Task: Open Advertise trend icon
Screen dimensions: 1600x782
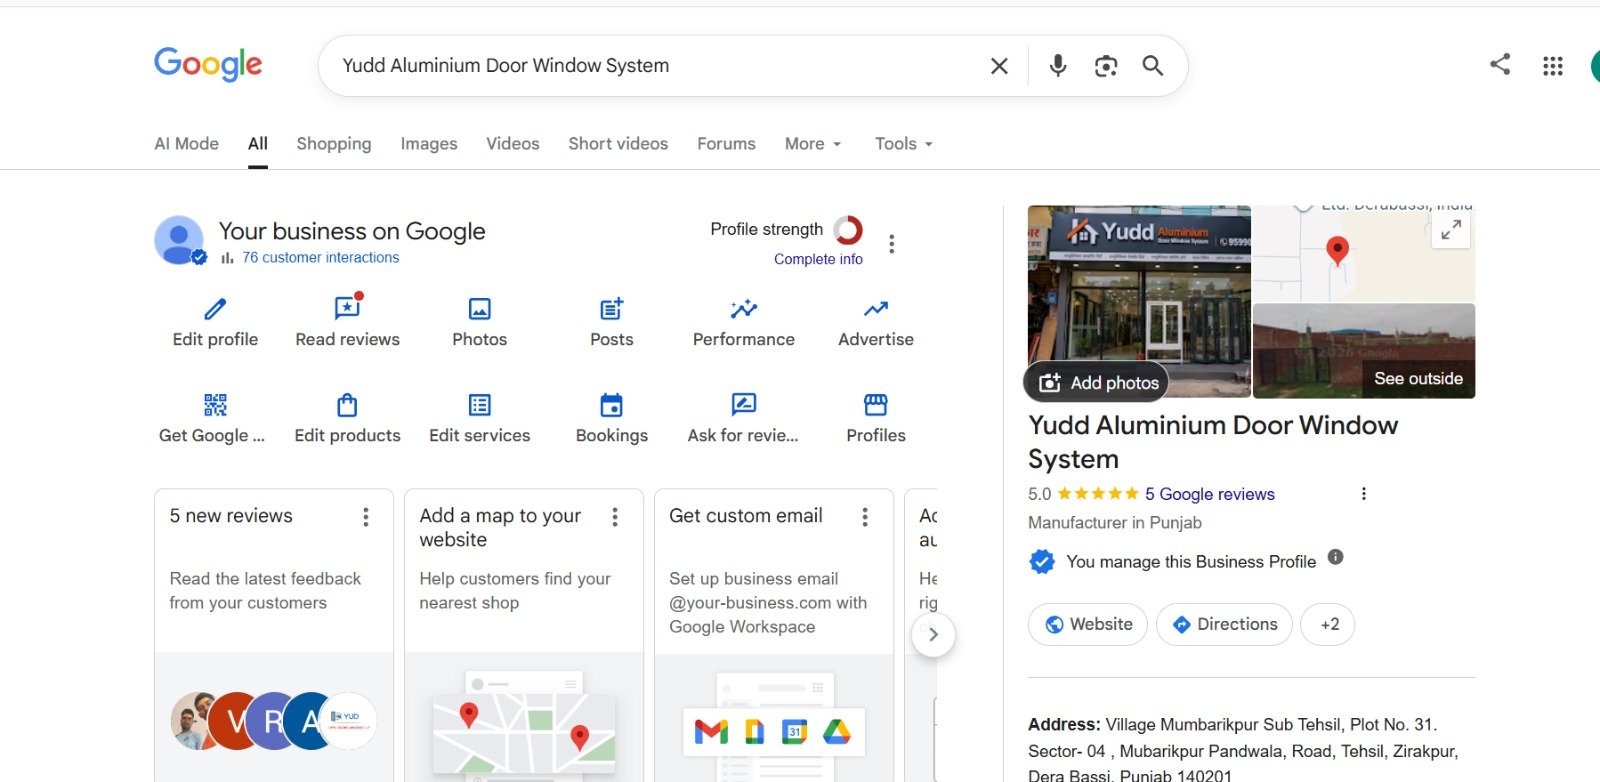Action: [x=876, y=308]
